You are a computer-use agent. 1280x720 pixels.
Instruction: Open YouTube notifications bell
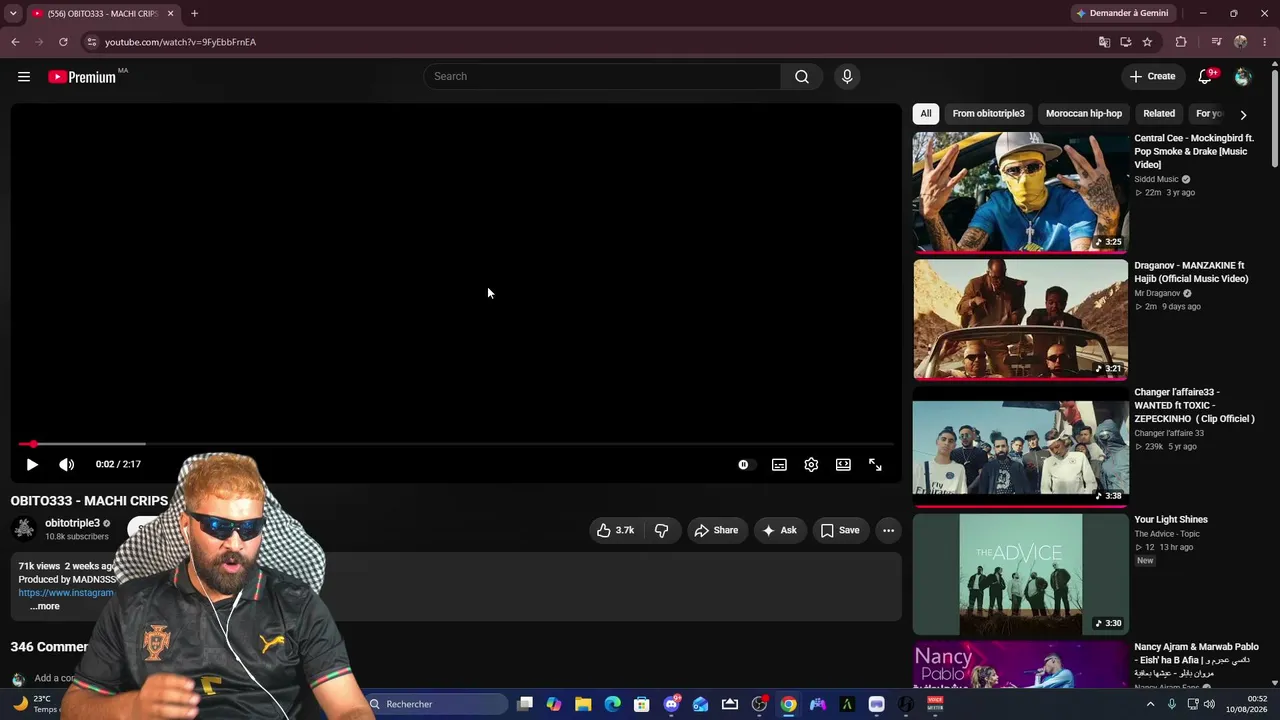pos(1205,77)
